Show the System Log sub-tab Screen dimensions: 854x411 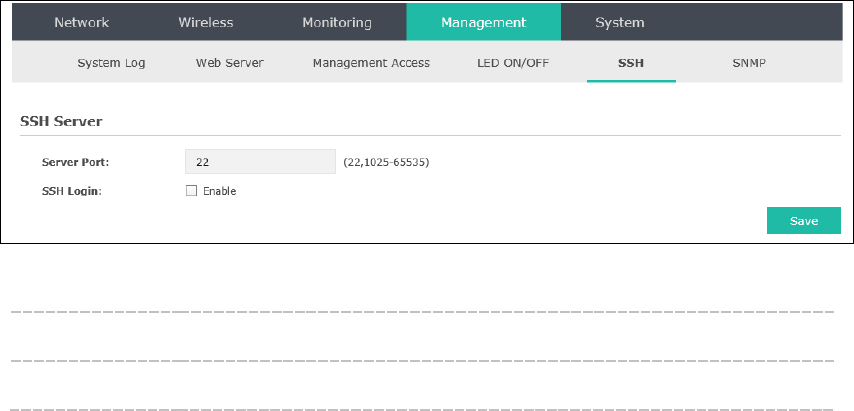pyautogui.click(x=111, y=63)
